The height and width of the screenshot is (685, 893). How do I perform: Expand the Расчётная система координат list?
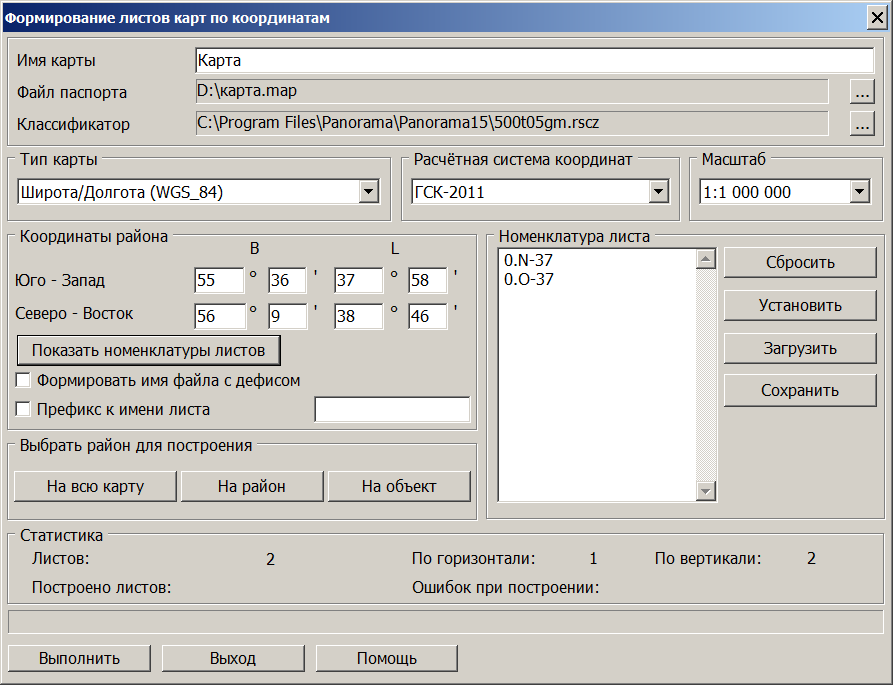[660, 191]
